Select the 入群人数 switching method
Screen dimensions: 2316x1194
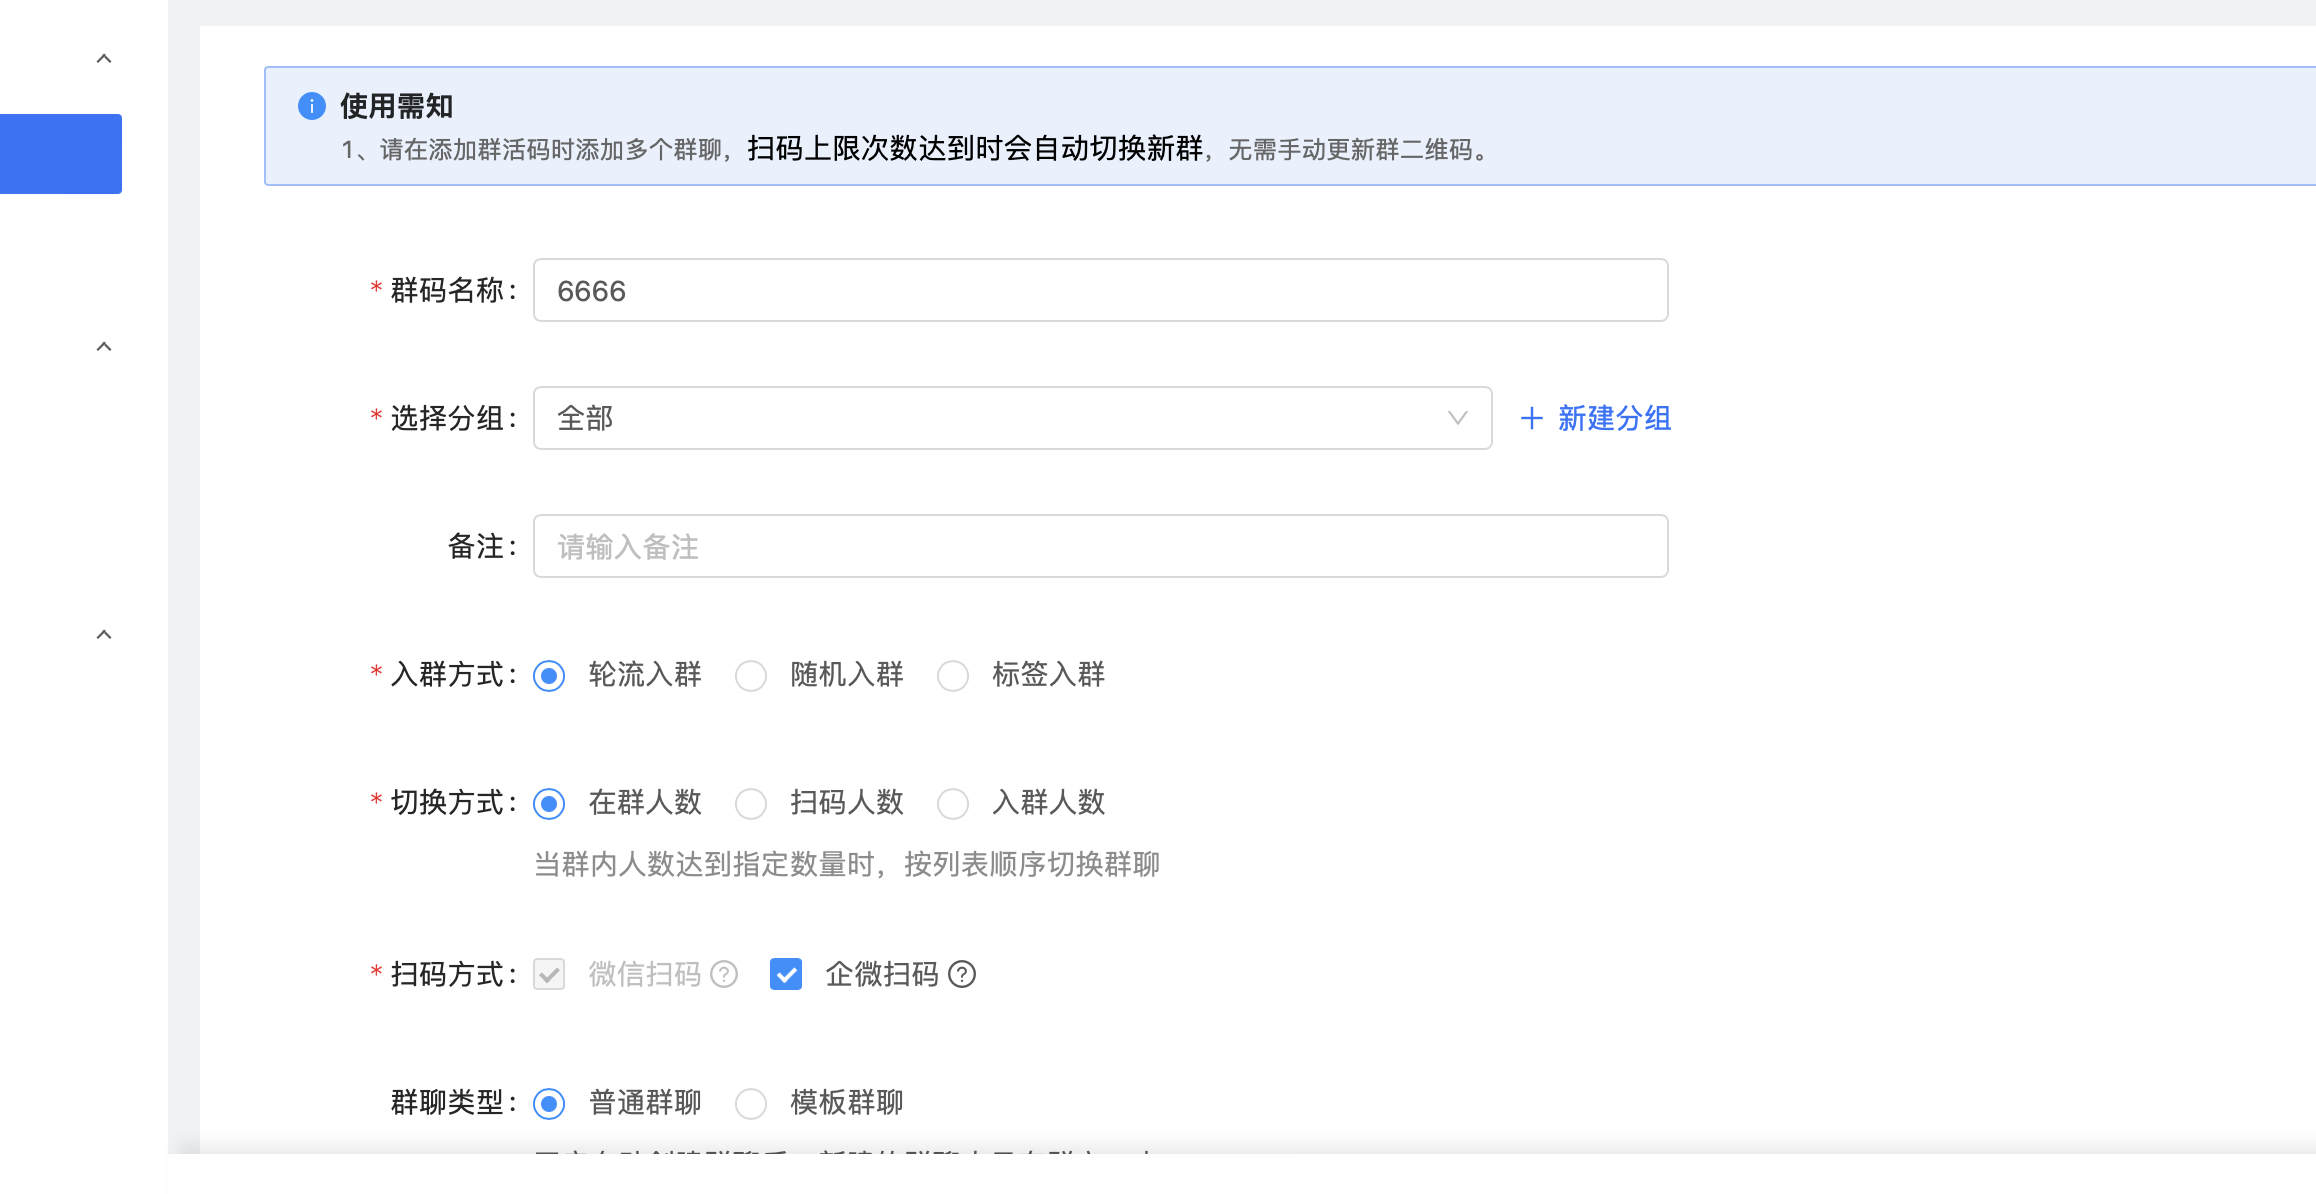coord(953,804)
